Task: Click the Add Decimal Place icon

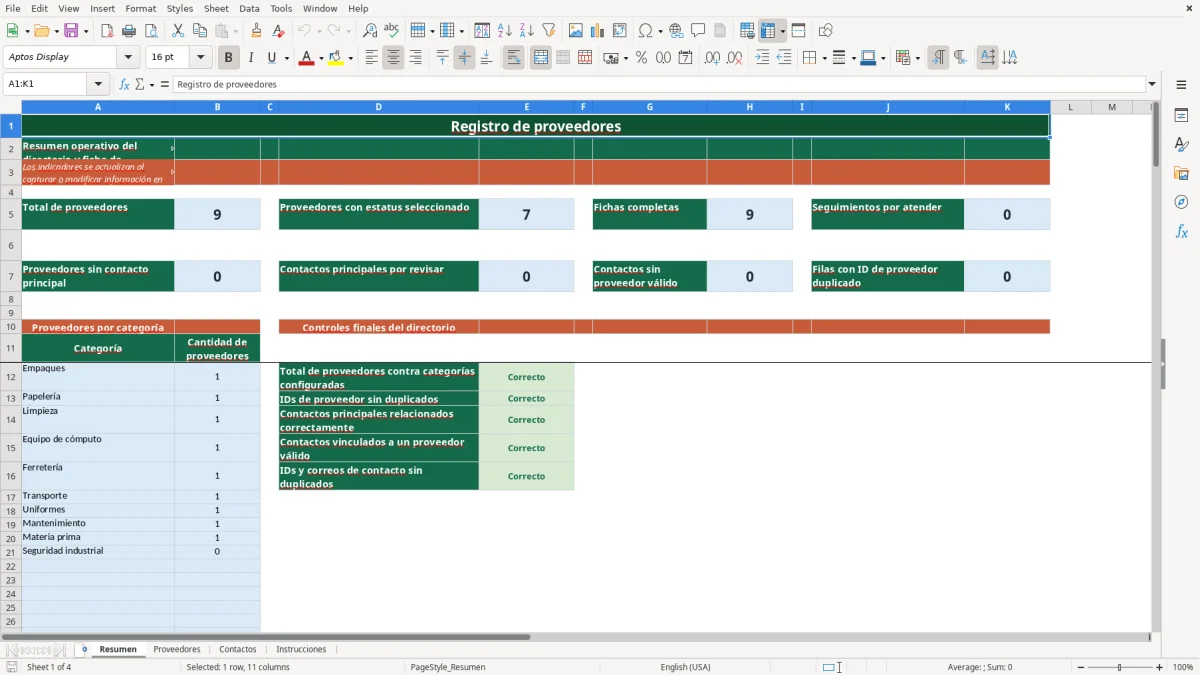Action: (712, 58)
